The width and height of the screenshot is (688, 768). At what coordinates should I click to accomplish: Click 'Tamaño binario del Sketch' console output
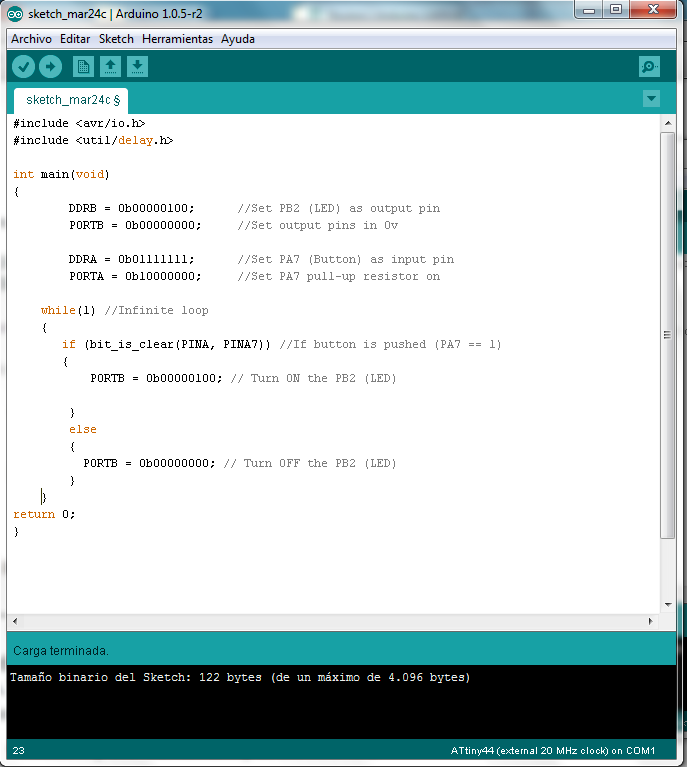click(240, 677)
